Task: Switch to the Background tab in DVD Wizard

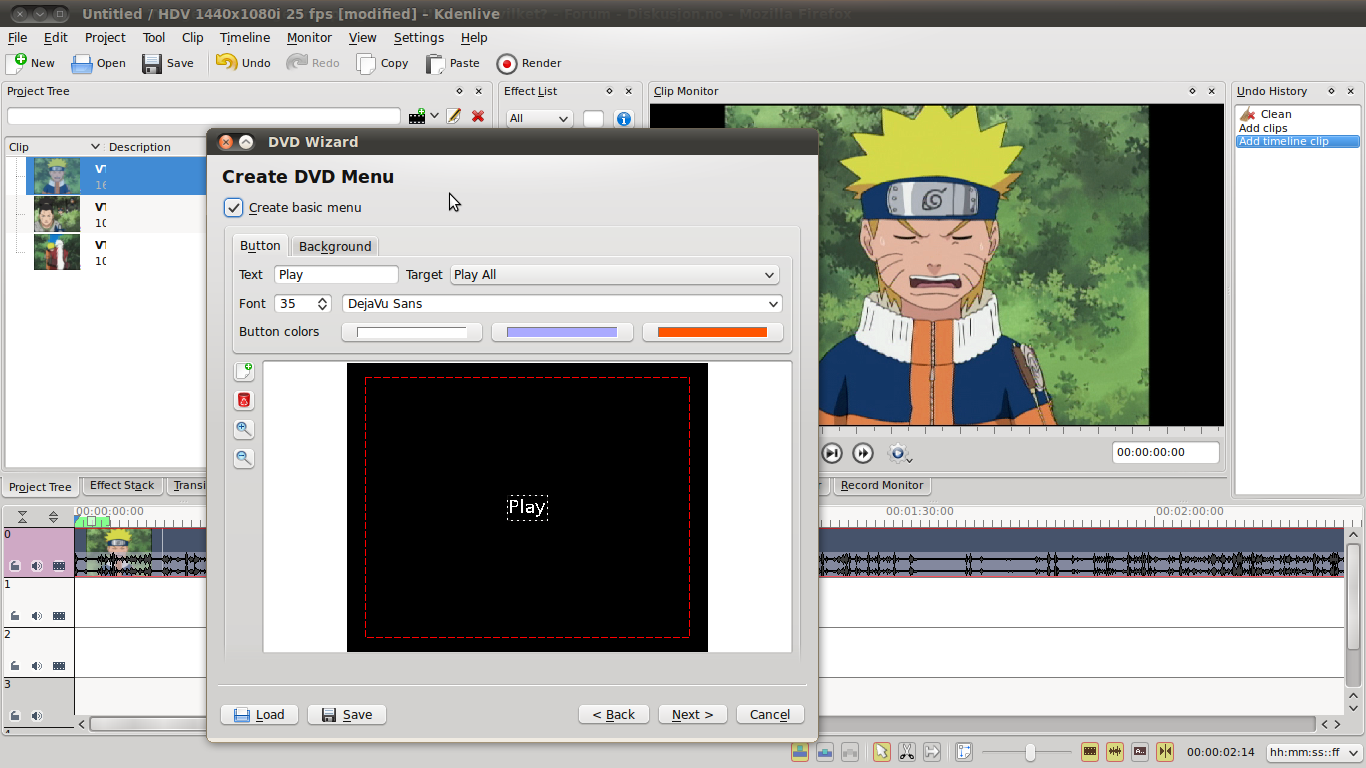Action: (x=335, y=247)
